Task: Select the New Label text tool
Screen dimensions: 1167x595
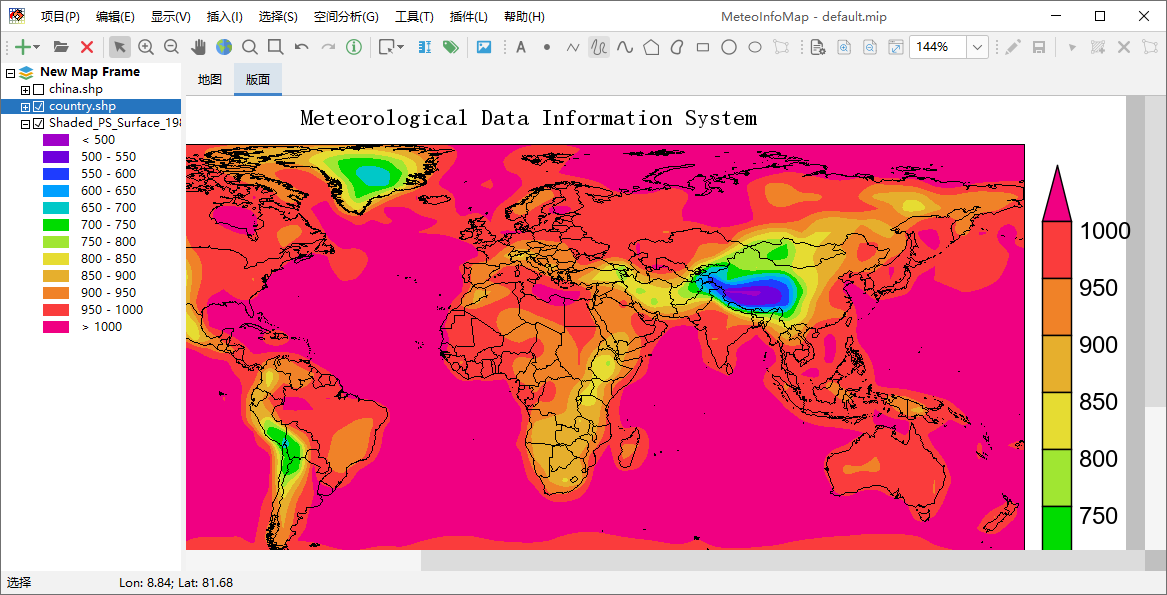Action: pyautogui.click(x=521, y=47)
